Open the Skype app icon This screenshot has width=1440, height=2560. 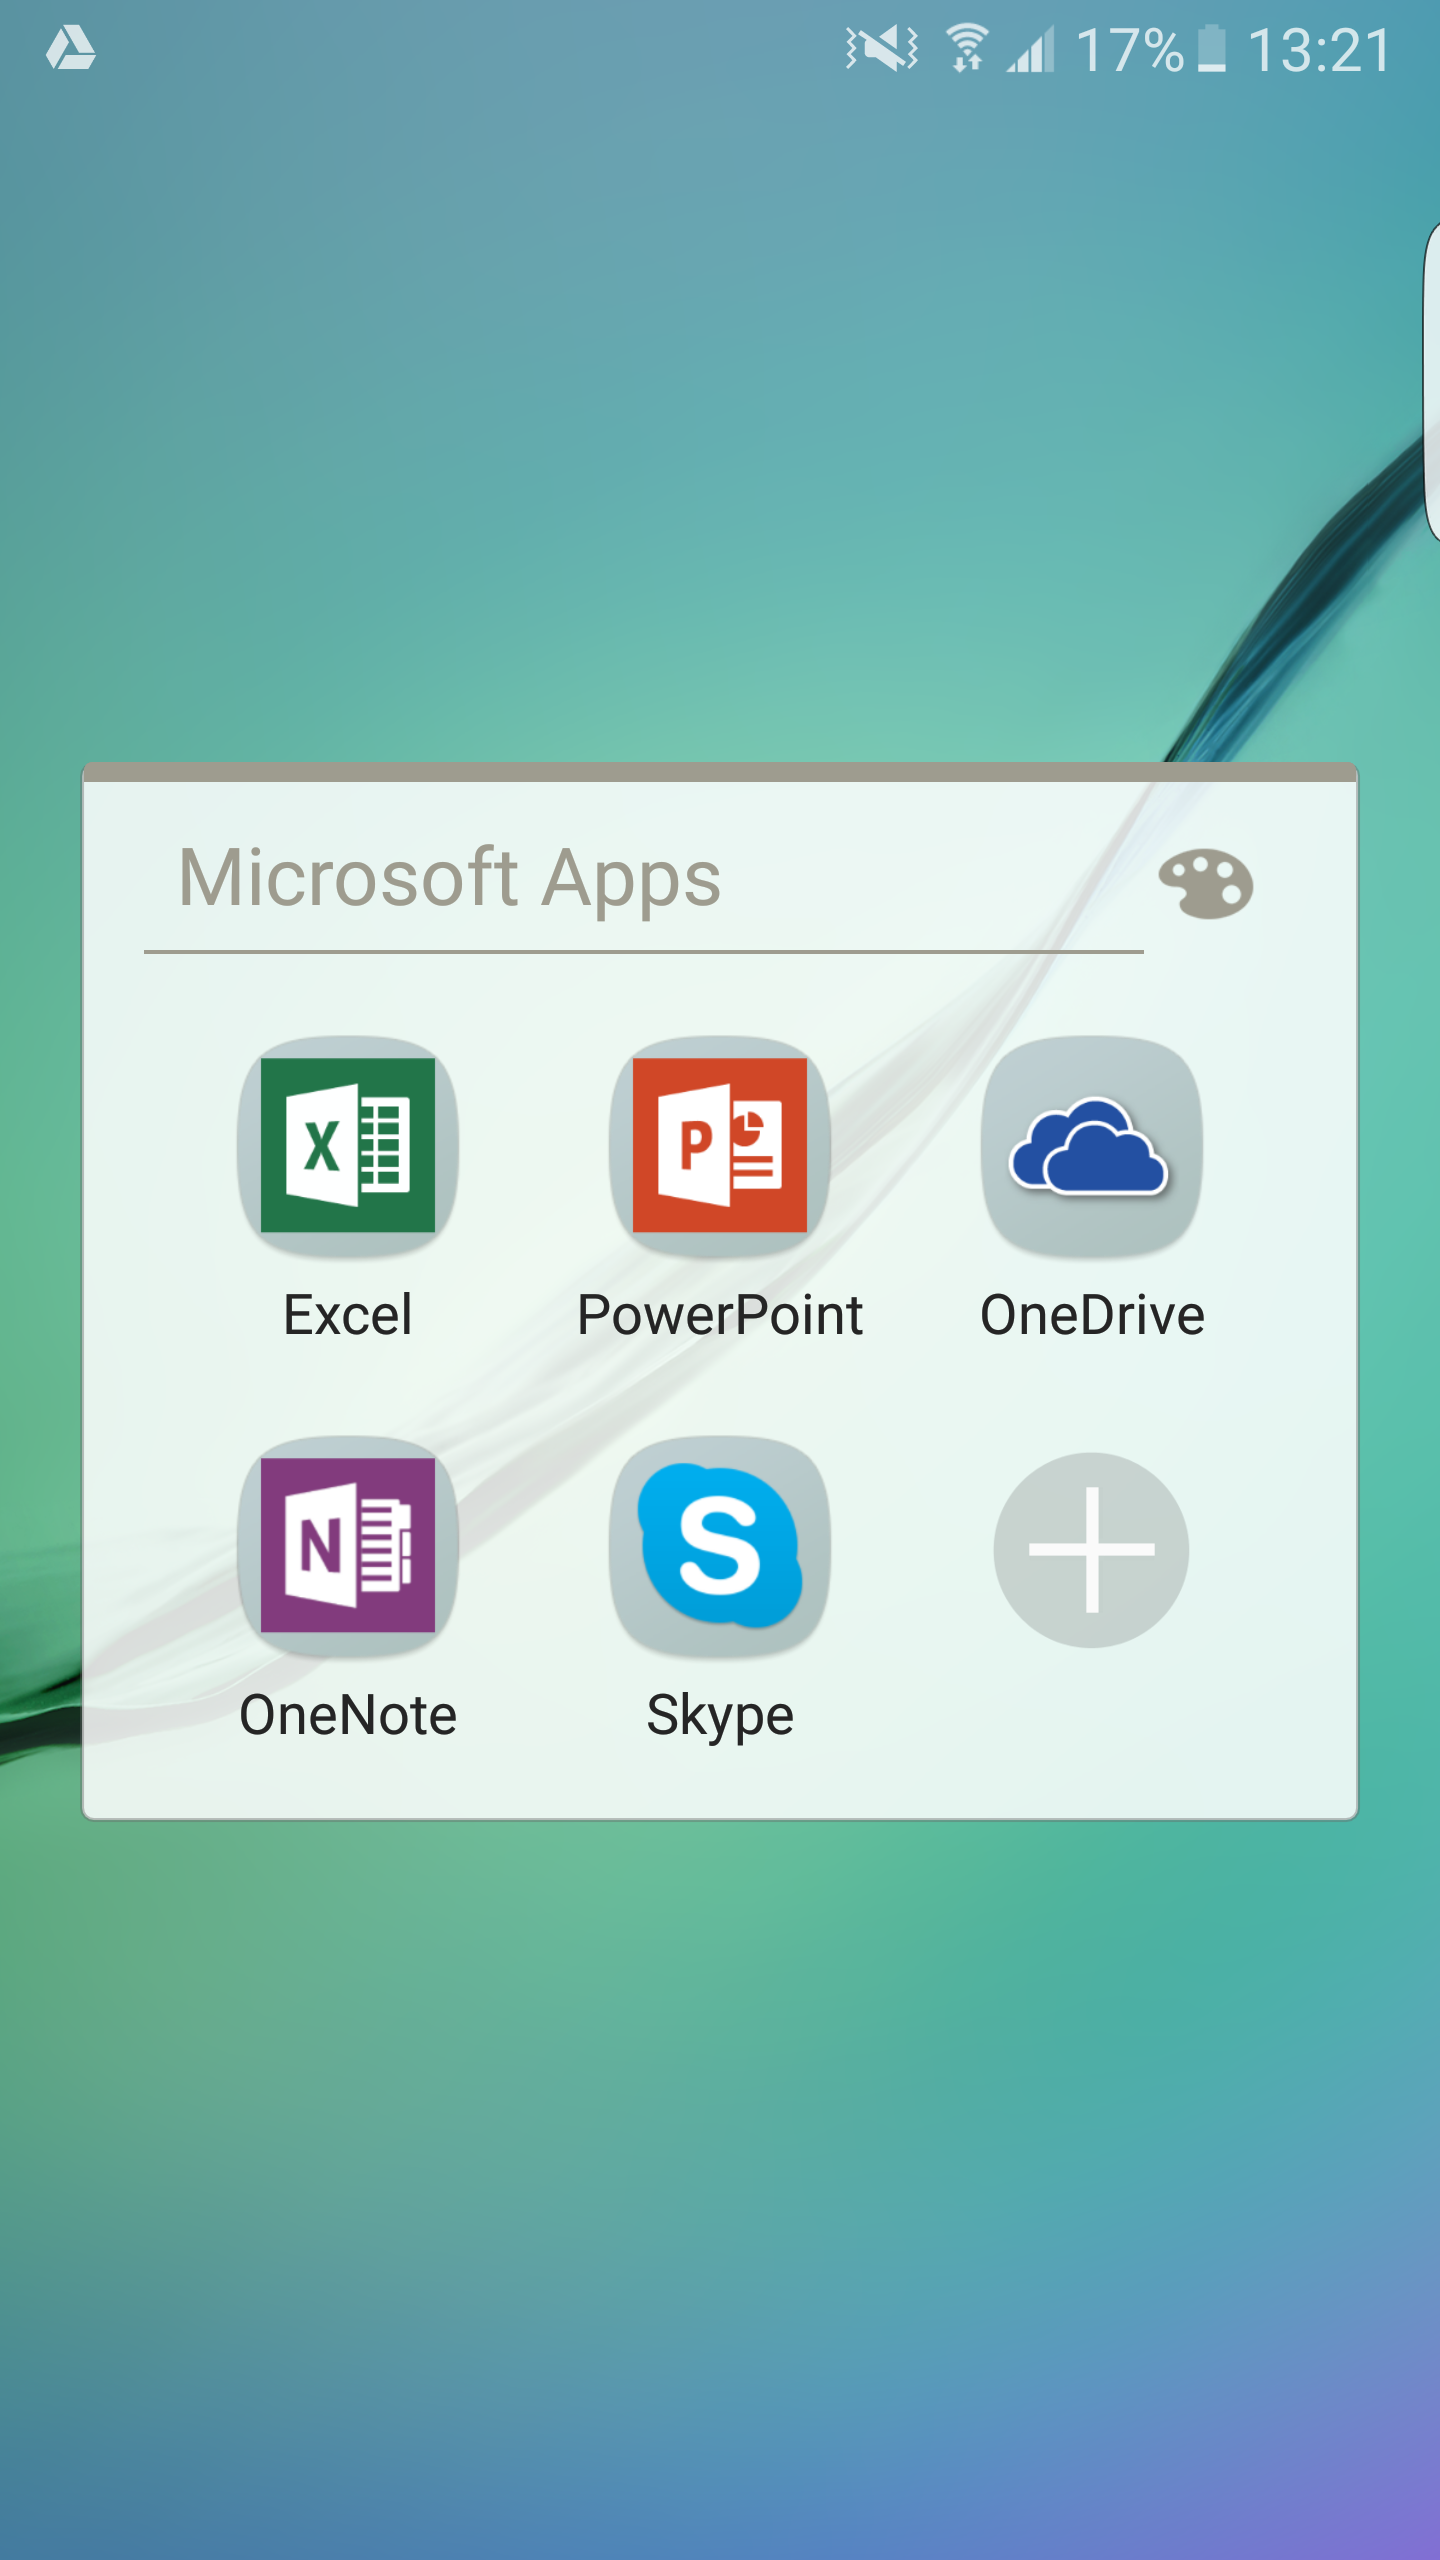[x=719, y=1546]
